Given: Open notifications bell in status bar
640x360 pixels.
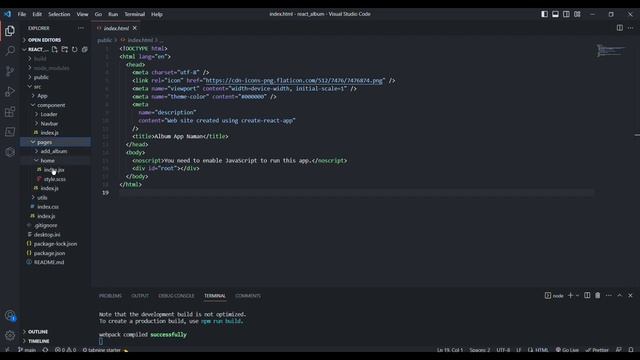Looking at the screenshot, I should 631,350.
